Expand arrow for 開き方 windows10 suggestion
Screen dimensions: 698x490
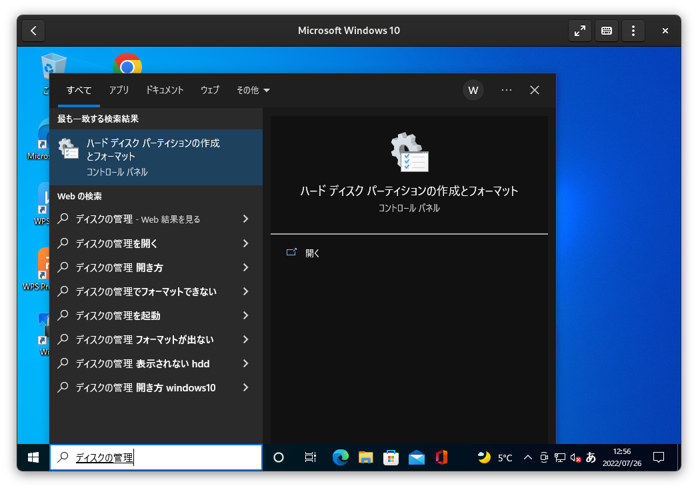click(x=245, y=387)
